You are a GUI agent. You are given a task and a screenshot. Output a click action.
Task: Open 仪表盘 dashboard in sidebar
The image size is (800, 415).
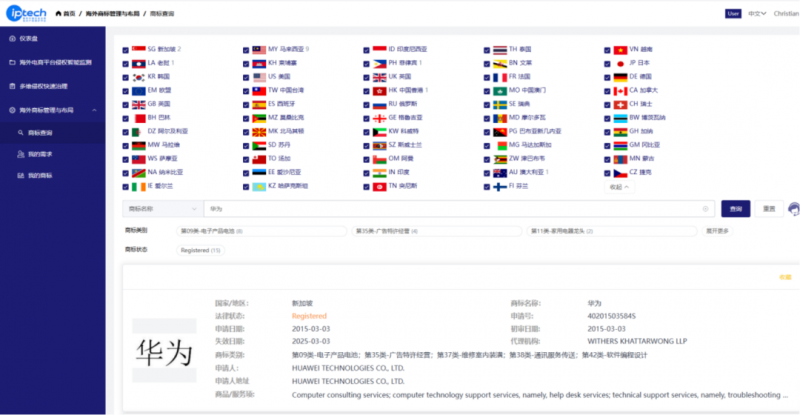[x=28, y=39]
